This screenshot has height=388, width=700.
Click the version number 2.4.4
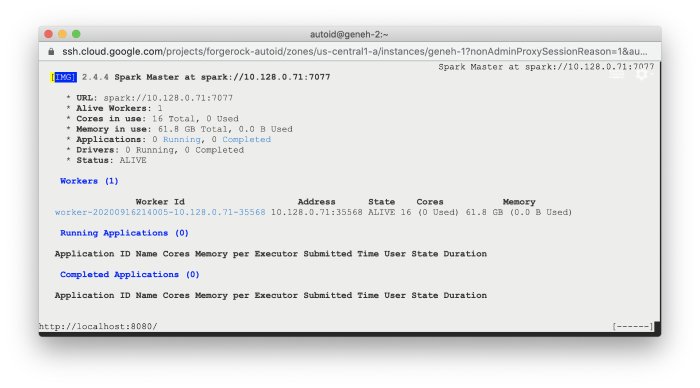pos(95,77)
